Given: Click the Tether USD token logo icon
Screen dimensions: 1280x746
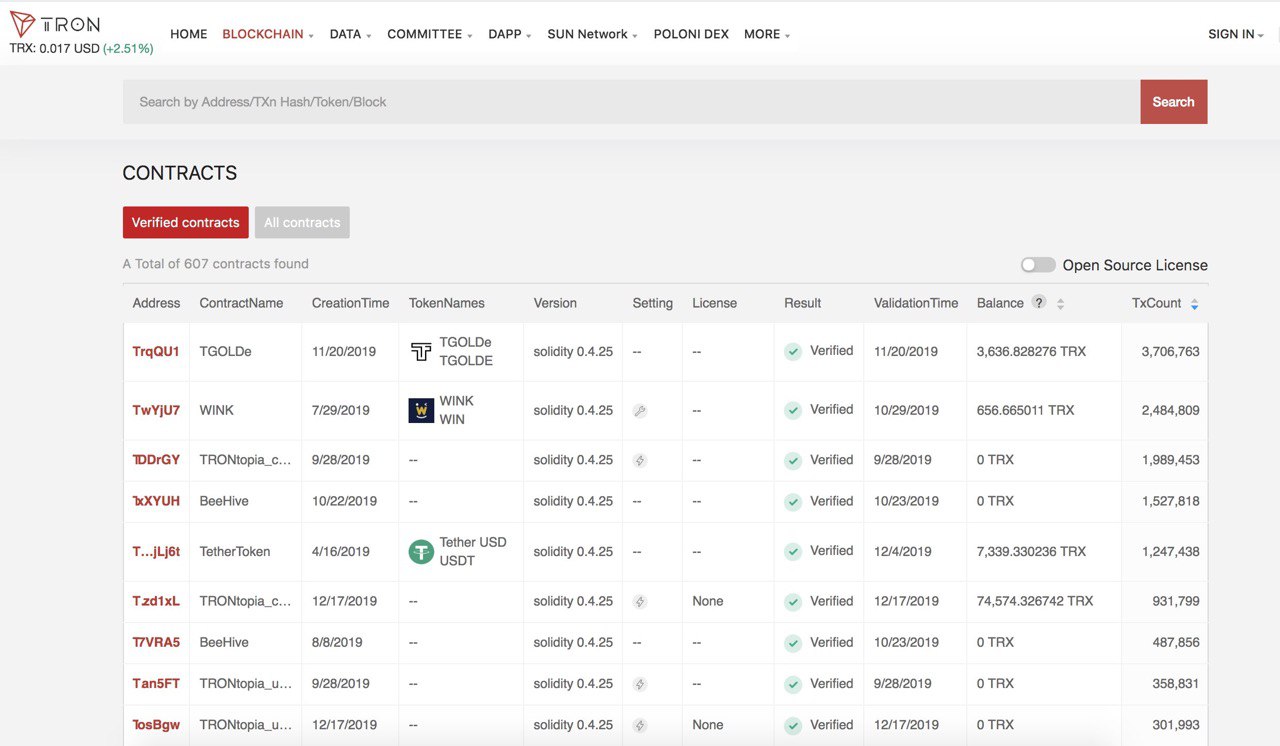Looking at the screenshot, I should pos(421,551).
